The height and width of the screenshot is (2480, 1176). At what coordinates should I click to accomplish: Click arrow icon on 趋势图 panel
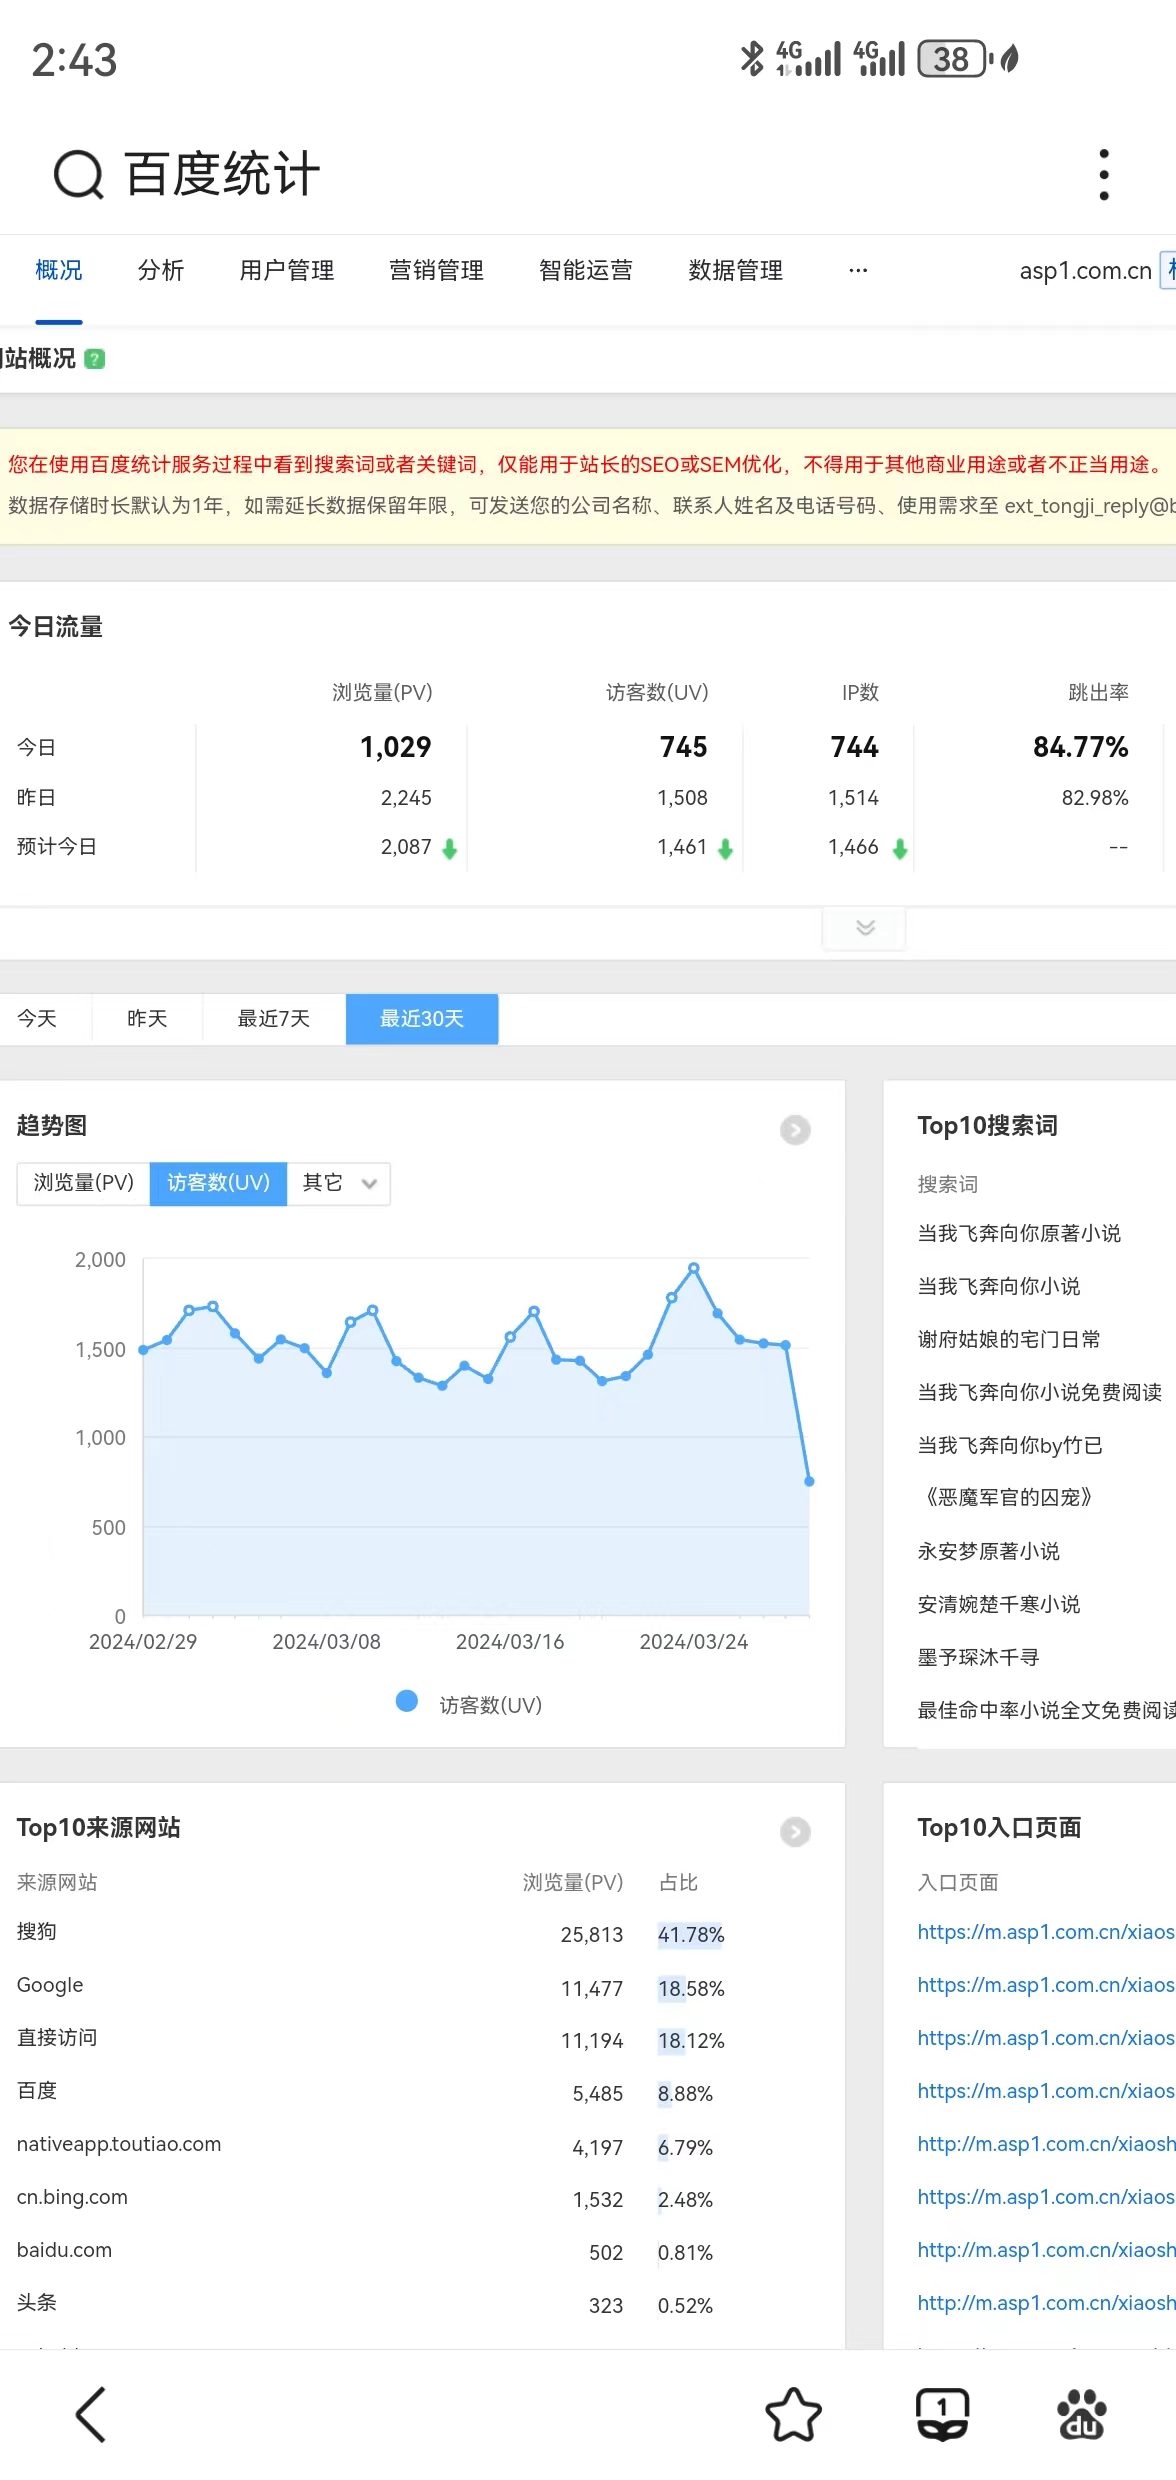coord(795,1130)
